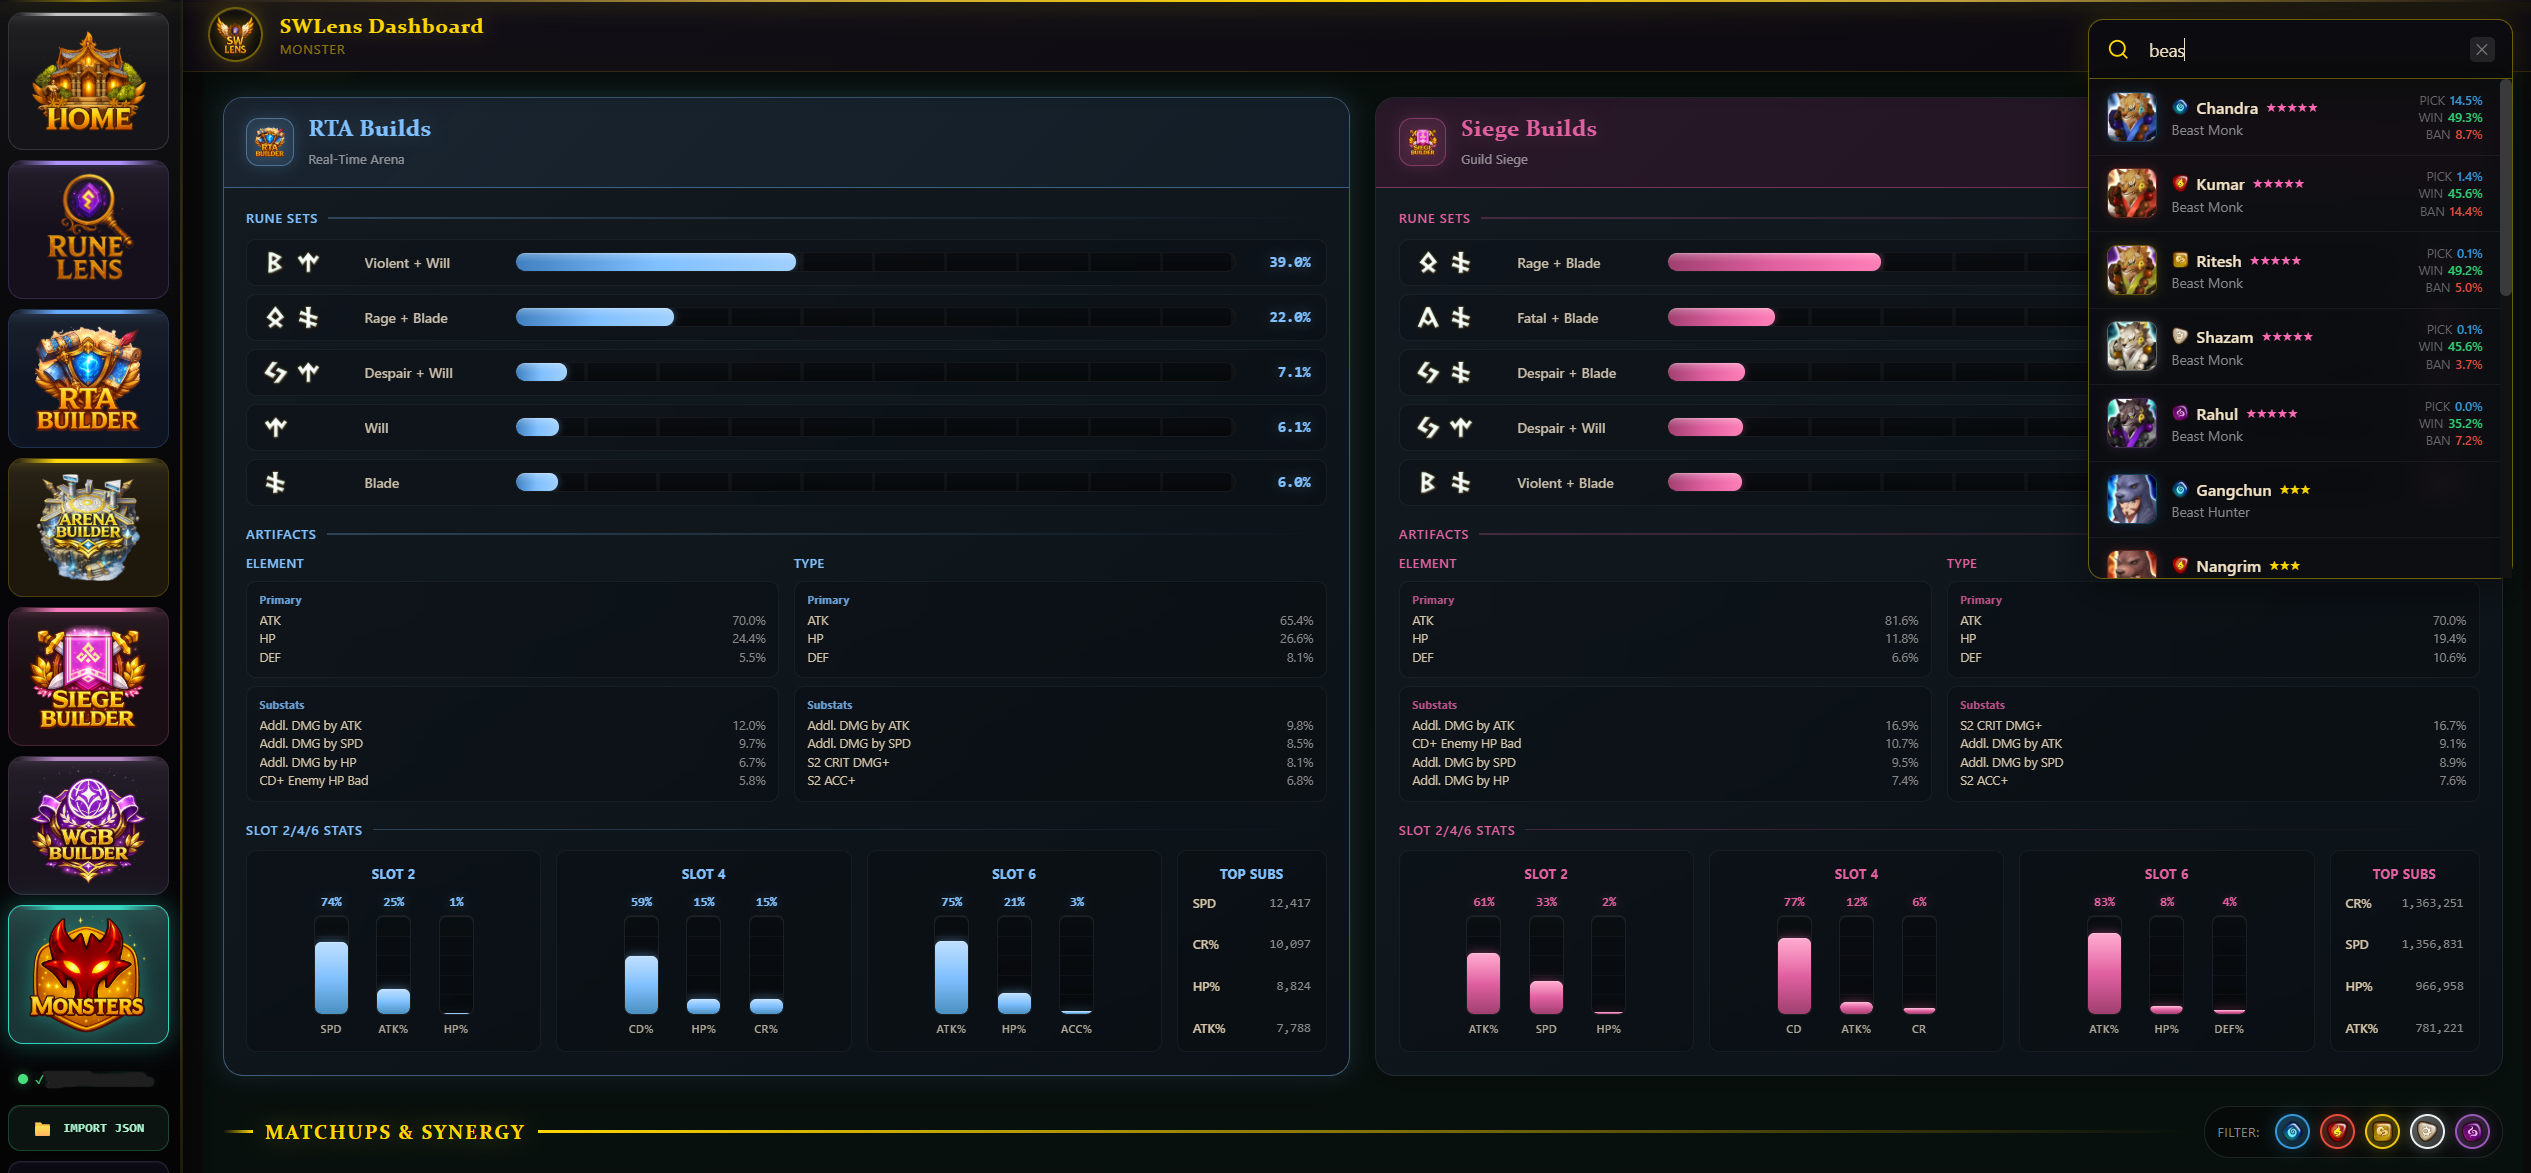Toggle the water element filter
Viewport: 2531px width, 1173px height.
pyautogui.click(x=2292, y=1132)
